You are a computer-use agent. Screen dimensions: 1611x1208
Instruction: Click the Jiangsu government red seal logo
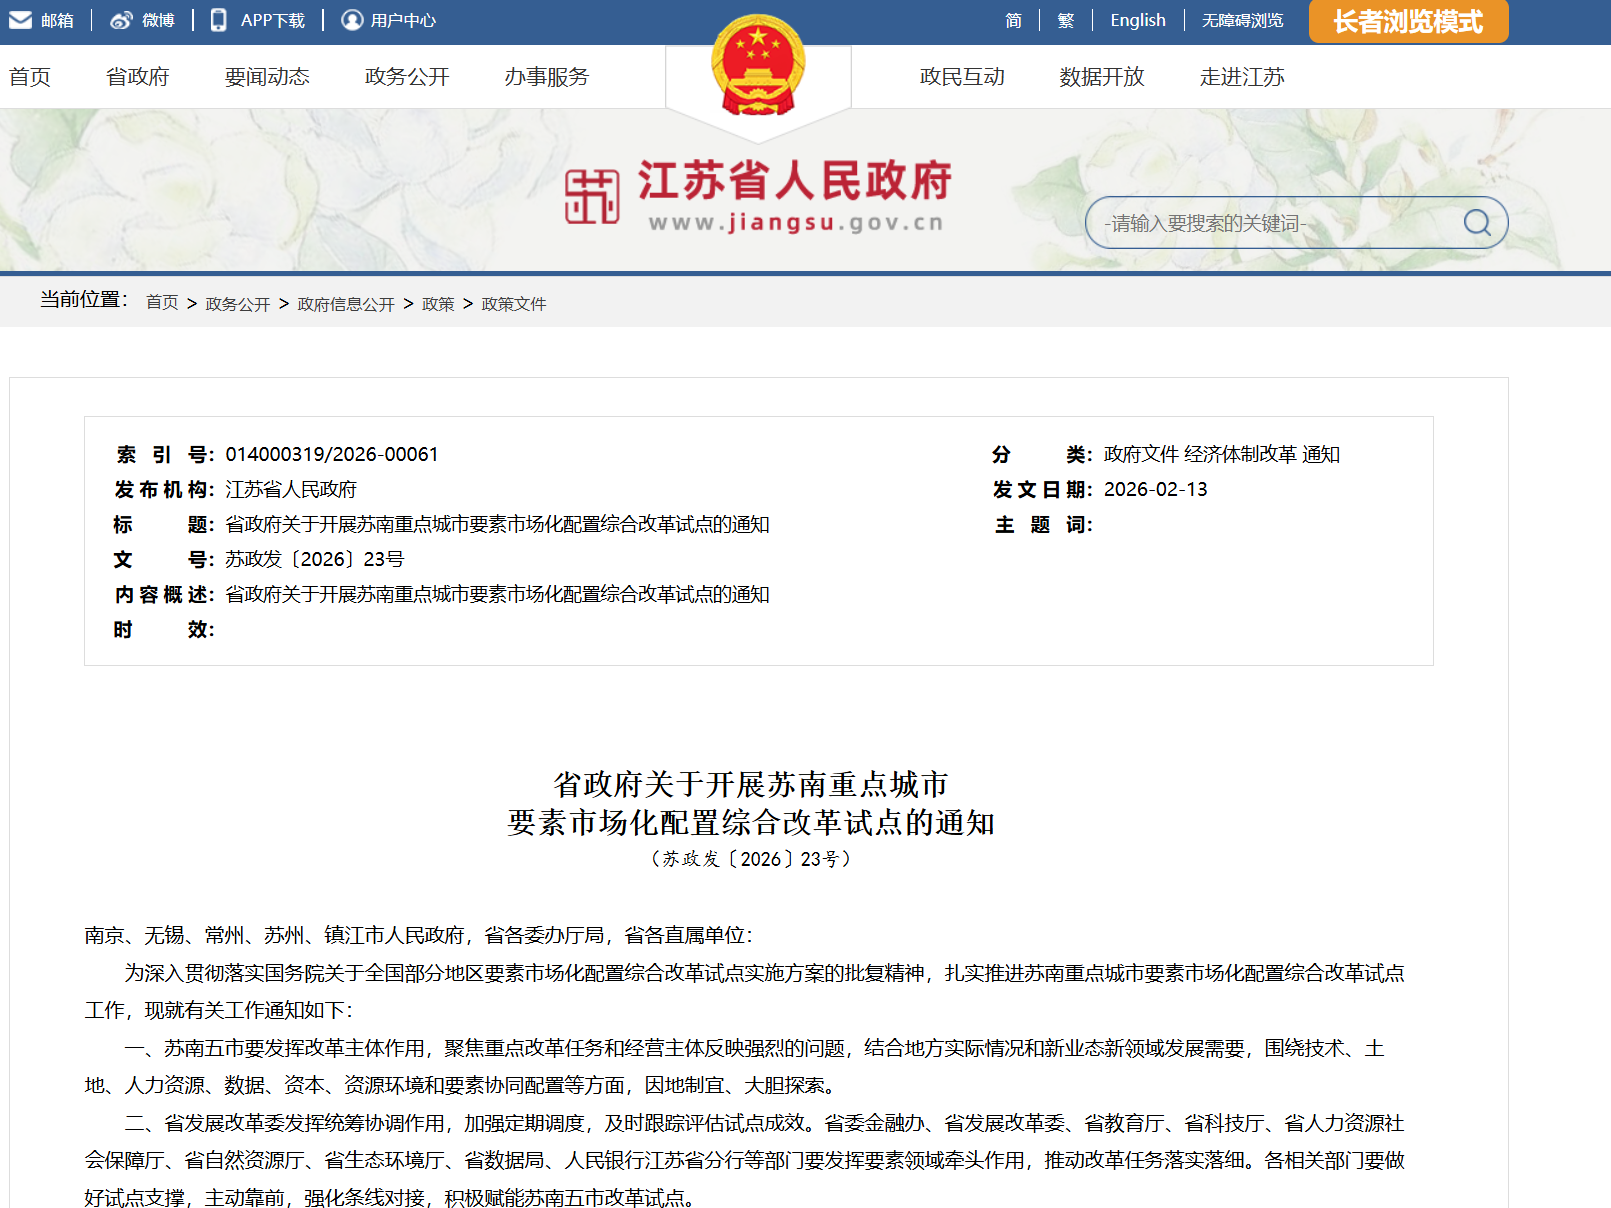click(x=592, y=196)
